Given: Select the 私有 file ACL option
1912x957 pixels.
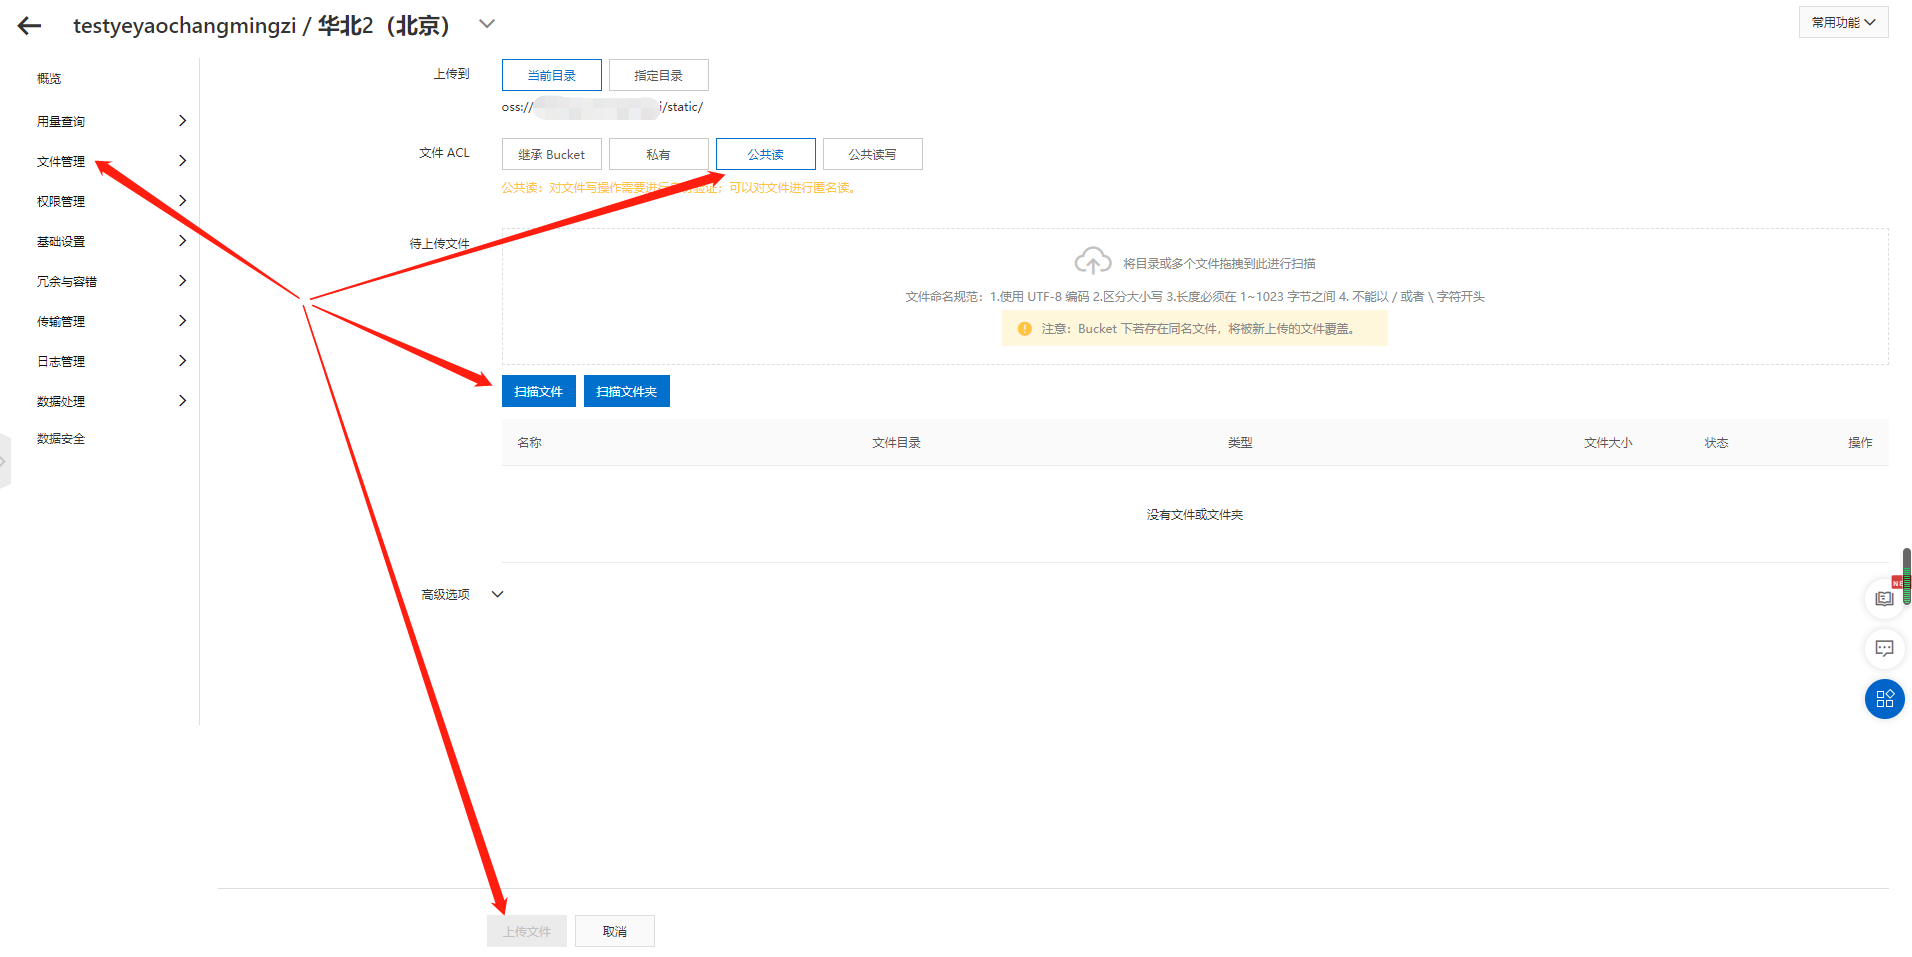Looking at the screenshot, I should tap(658, 154).
